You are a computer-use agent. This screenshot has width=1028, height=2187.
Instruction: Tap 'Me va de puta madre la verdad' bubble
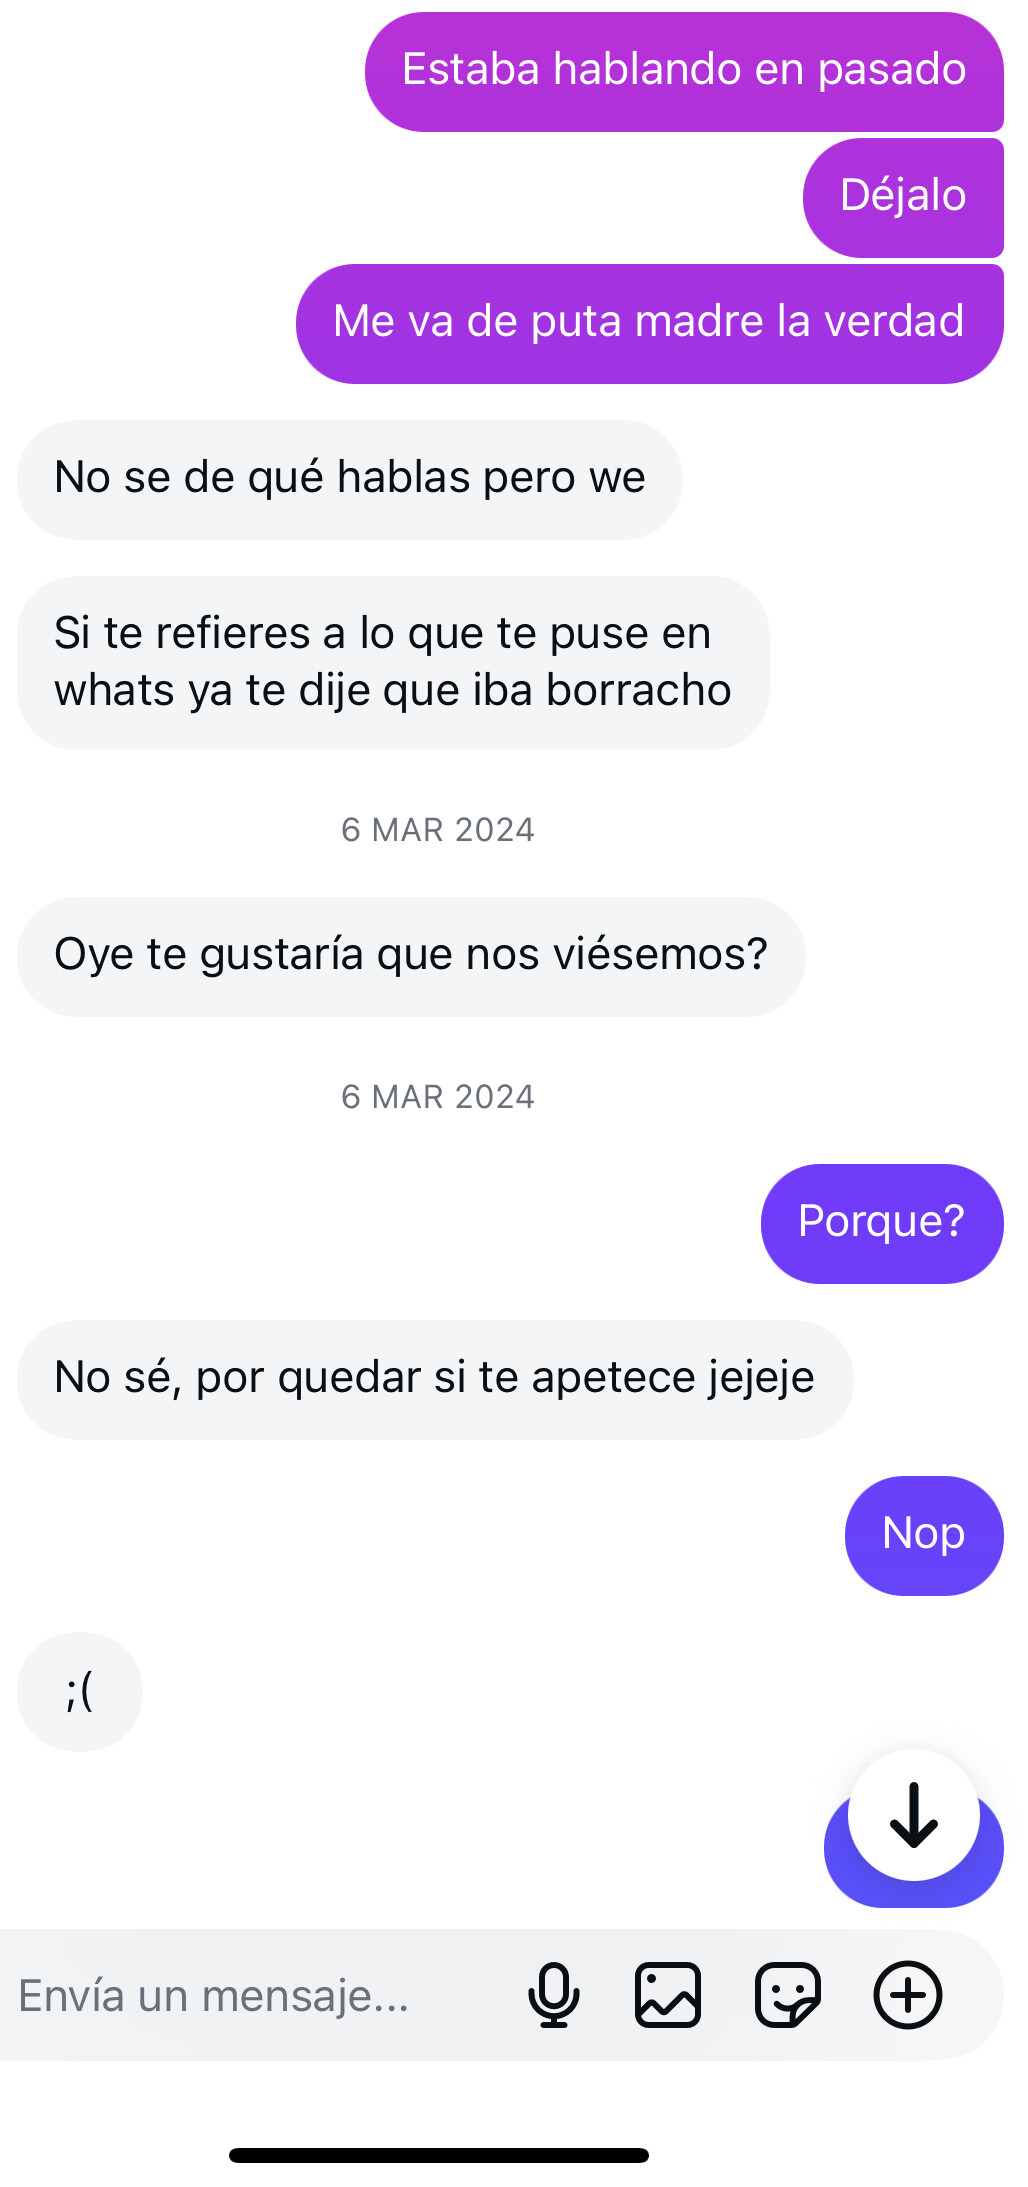(649, 323)
